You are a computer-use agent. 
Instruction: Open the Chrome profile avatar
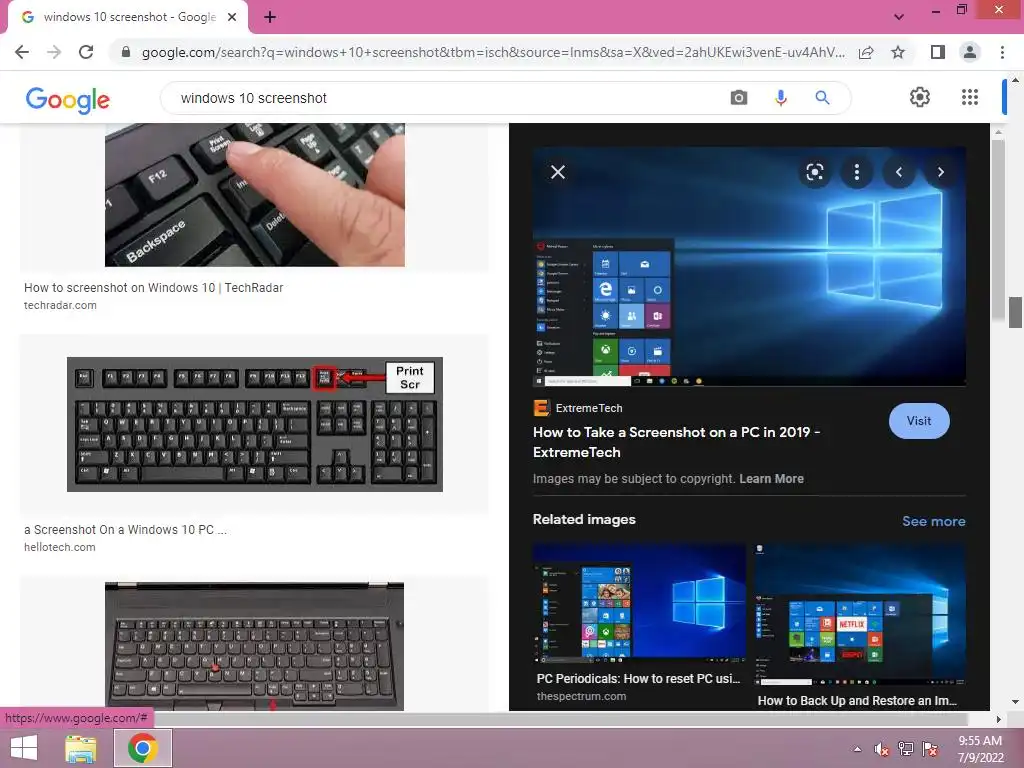pos(970,52)
